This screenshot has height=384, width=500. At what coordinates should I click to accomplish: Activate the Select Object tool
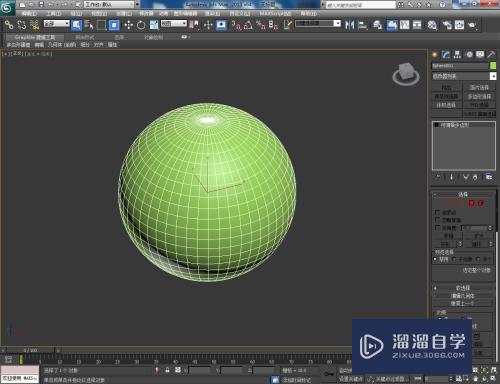tap(76, 25)
